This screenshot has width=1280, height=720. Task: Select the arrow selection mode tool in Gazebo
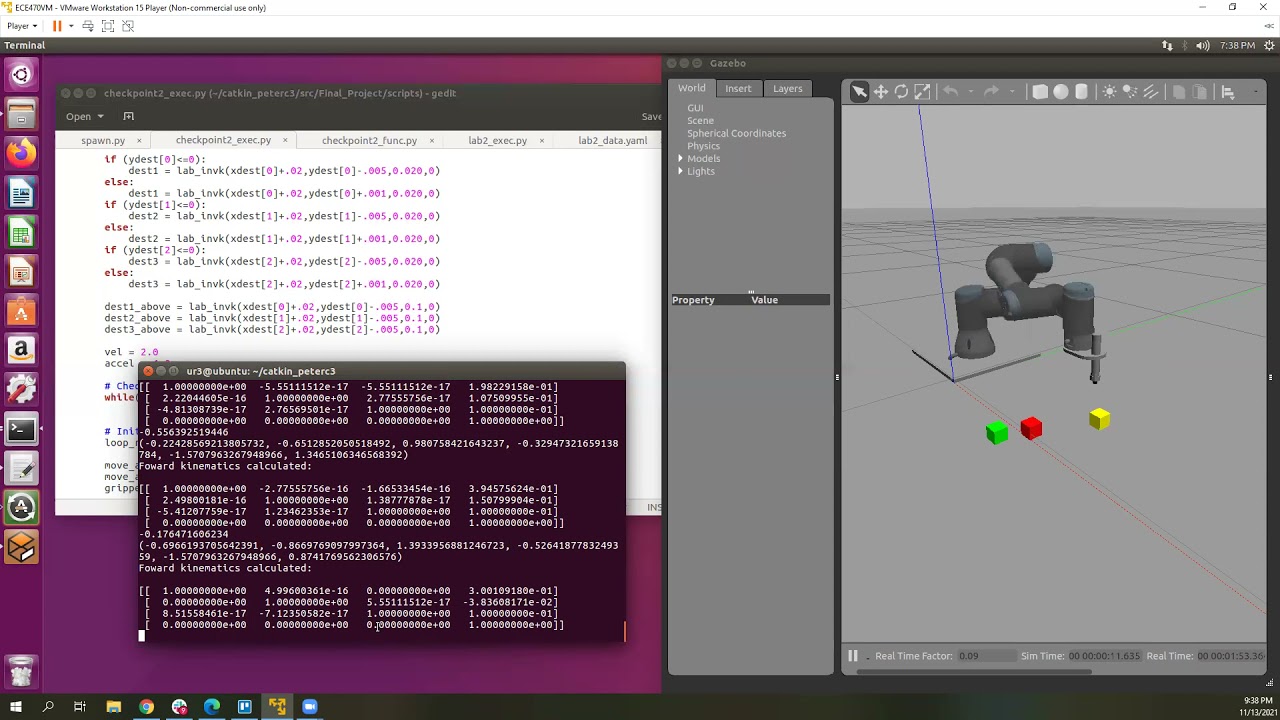click(x=859, y=92)
